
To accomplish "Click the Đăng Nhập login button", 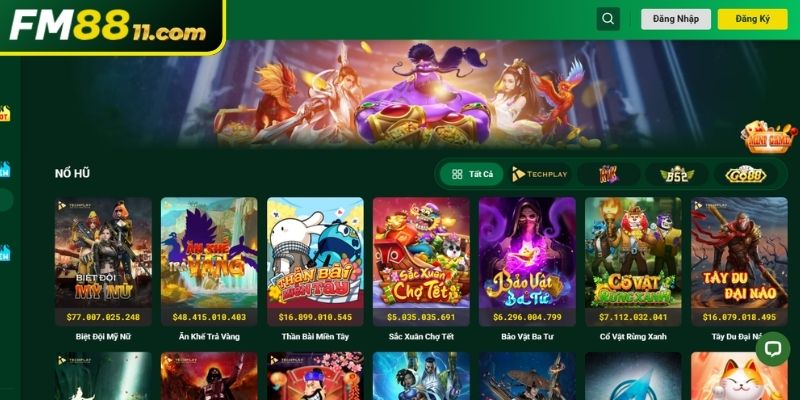I will 676,19.
